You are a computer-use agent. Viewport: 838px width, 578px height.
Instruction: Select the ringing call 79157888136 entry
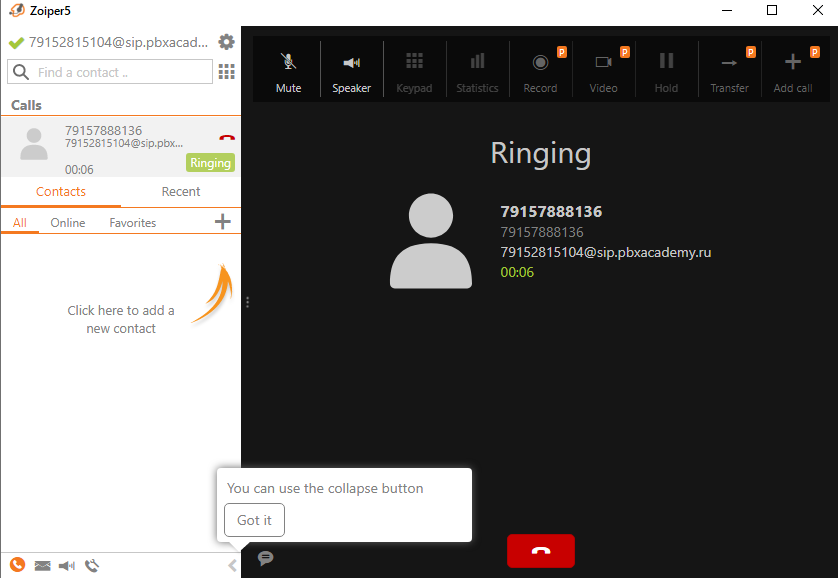[121, 147]
